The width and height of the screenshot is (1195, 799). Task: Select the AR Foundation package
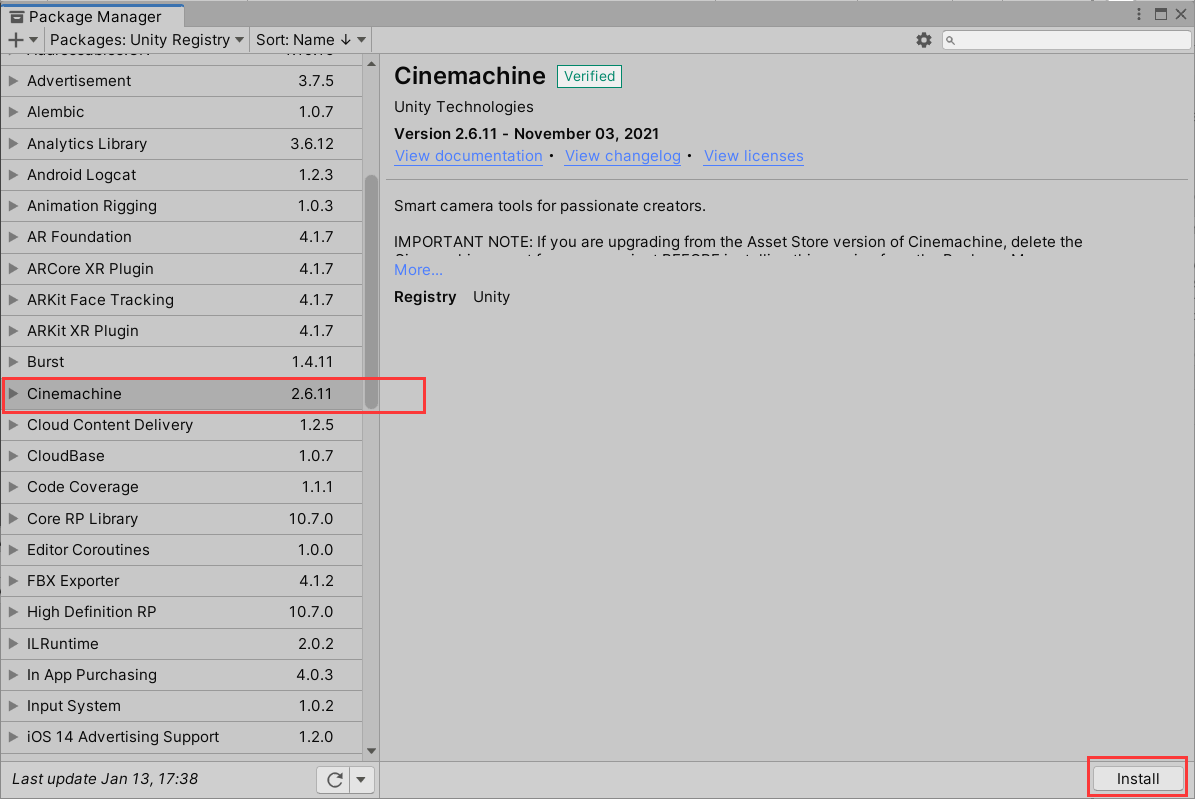pos(181,237)
